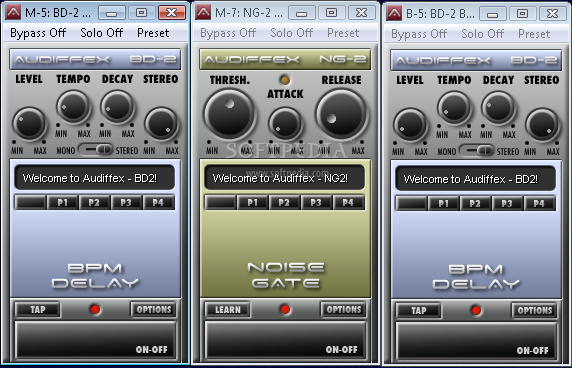The width and height of the screenshot is (572, 368).
Task: Click the THRESH. knob in NG-2 window
Action: coord(229,114)
